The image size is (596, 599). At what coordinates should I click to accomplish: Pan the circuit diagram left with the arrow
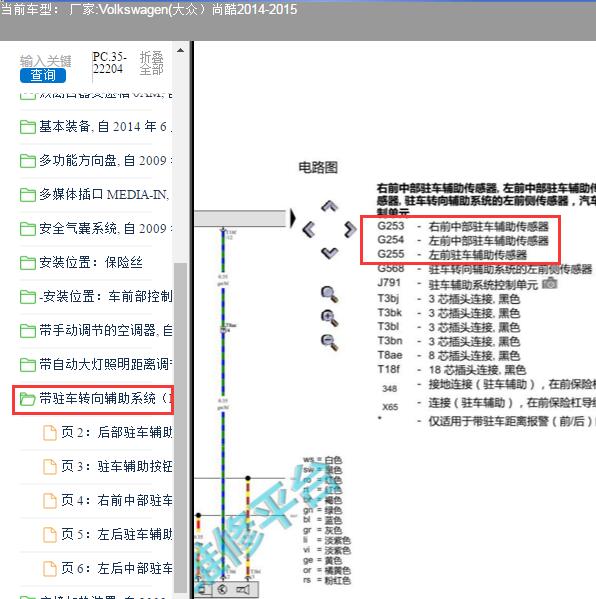pyautogui.click(x=309, y=229)
